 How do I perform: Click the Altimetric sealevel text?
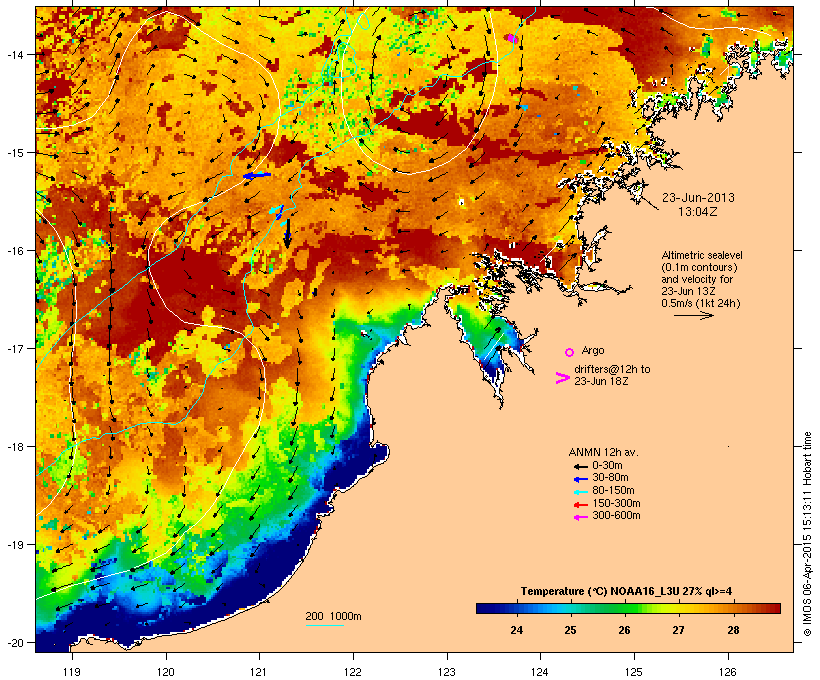pos(702,255)
